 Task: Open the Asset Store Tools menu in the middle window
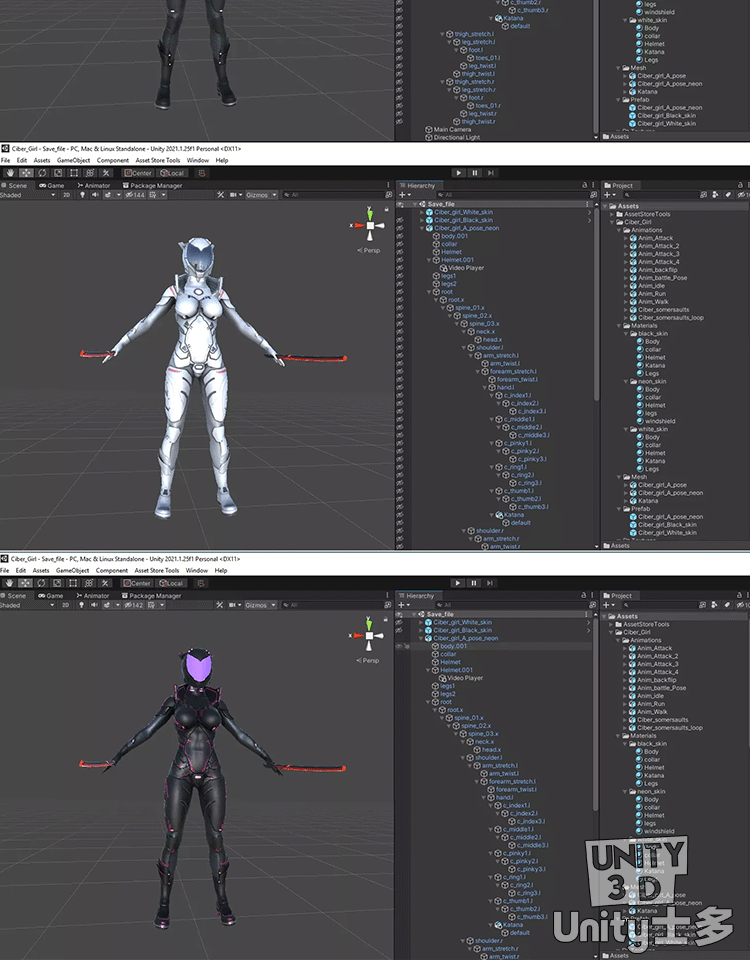(x=157, y=160)
